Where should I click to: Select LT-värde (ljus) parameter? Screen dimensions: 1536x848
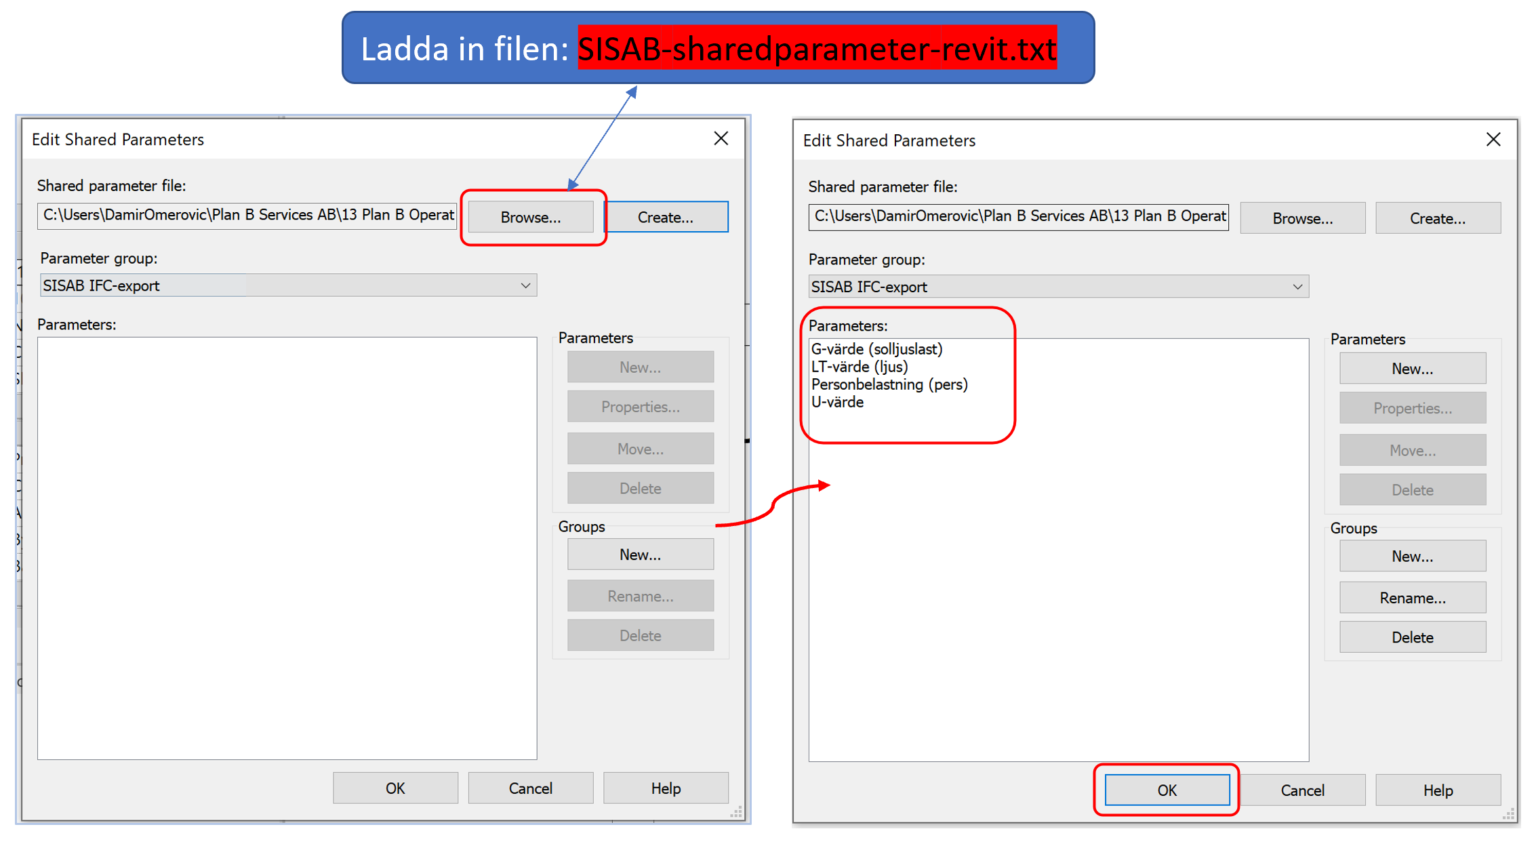coord(860,367)
